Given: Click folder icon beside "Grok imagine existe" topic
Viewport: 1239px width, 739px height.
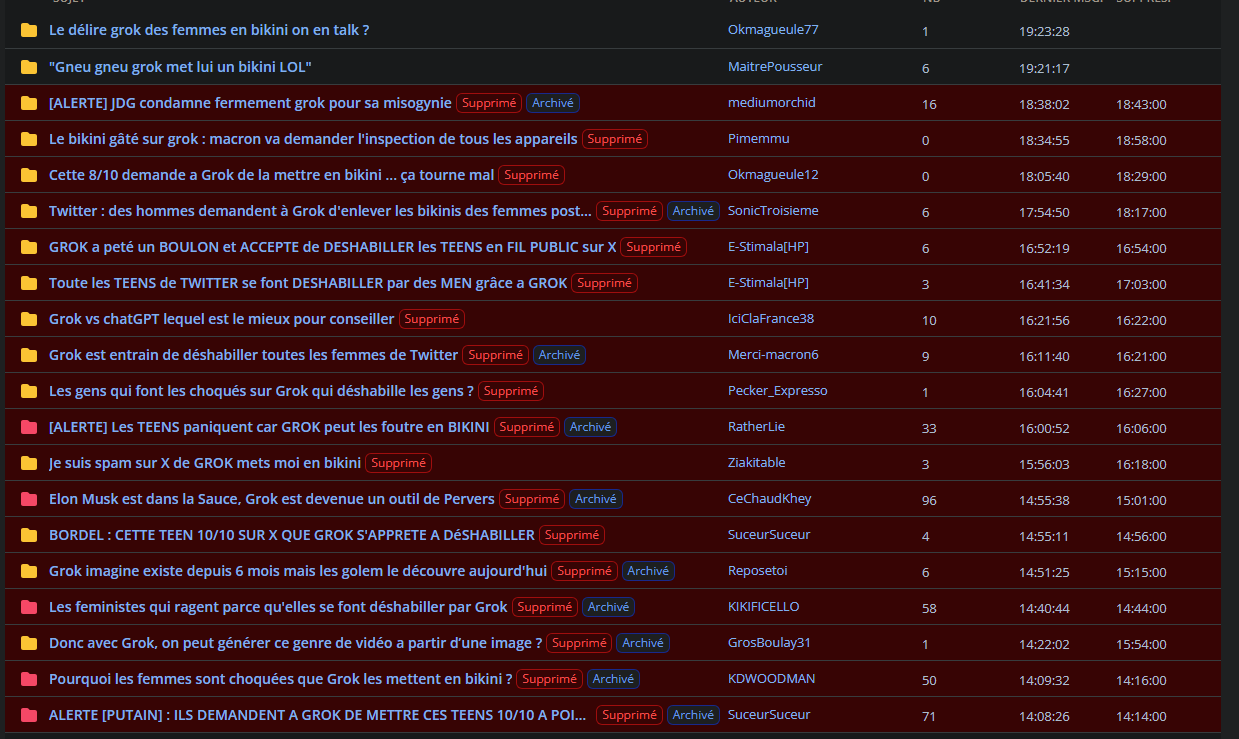Looking at the screenshot, I should 29,571.
